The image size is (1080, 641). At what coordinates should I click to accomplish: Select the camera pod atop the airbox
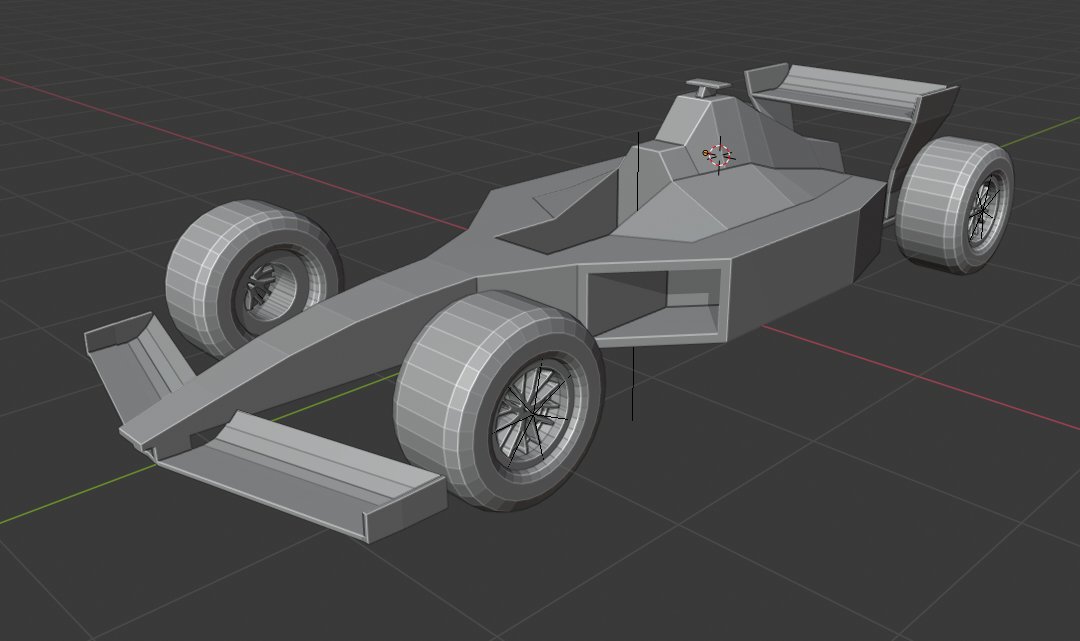pos(707,87)
